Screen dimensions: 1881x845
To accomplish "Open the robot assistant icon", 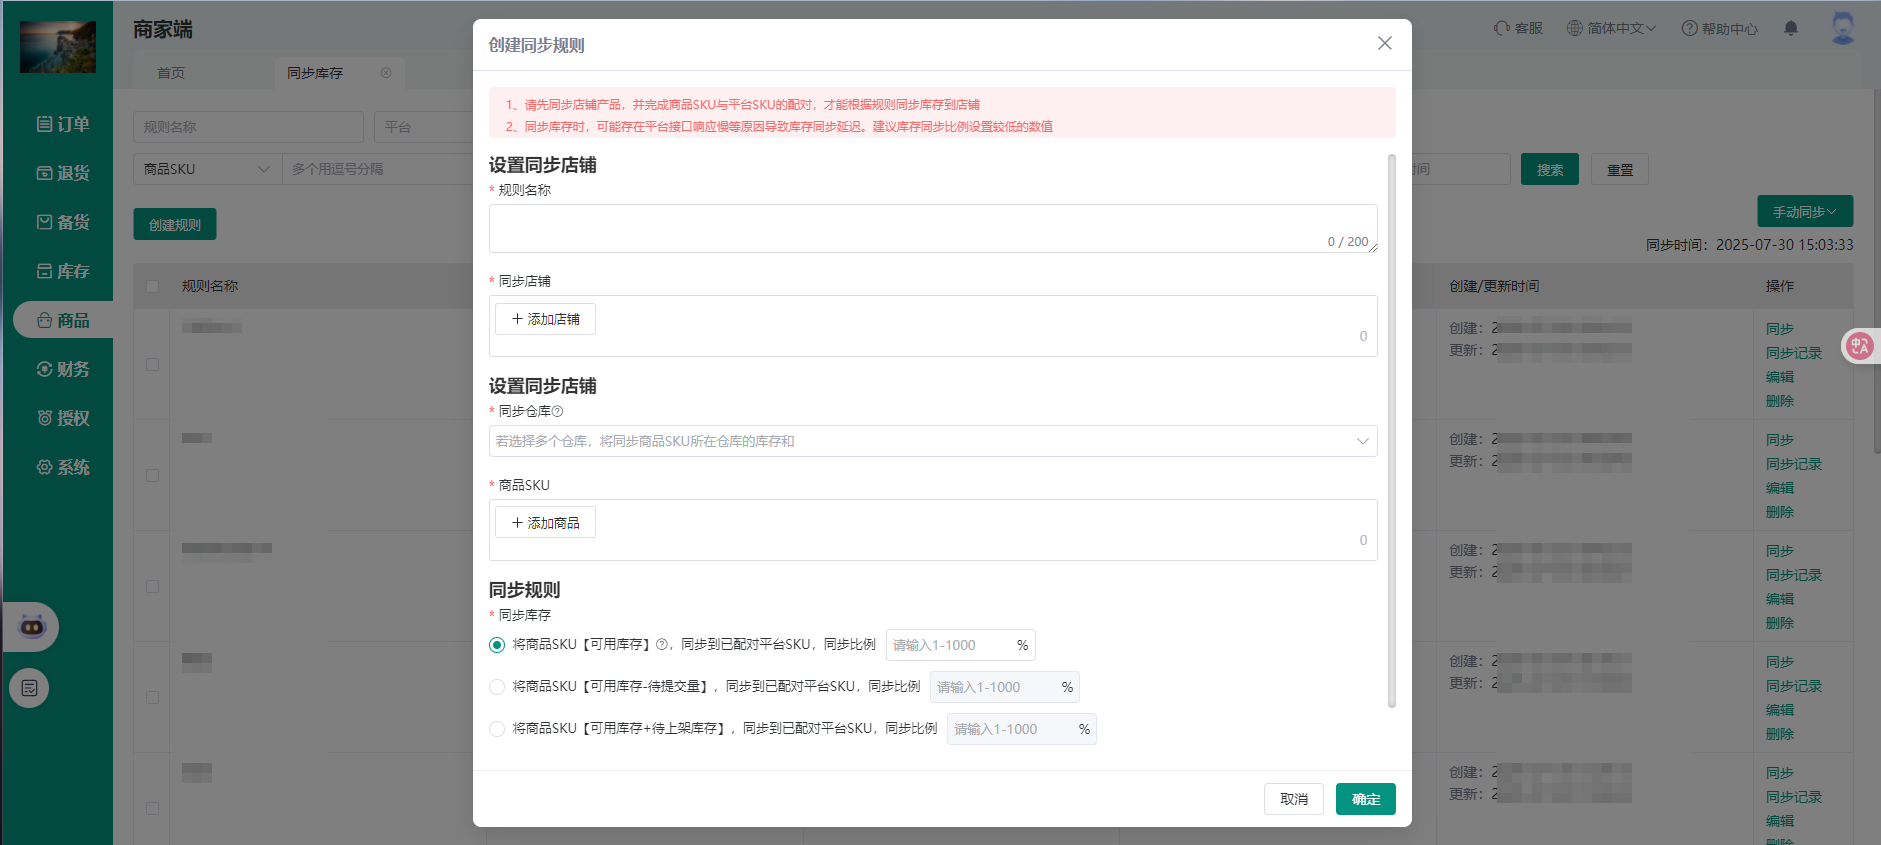I will 32,627.
